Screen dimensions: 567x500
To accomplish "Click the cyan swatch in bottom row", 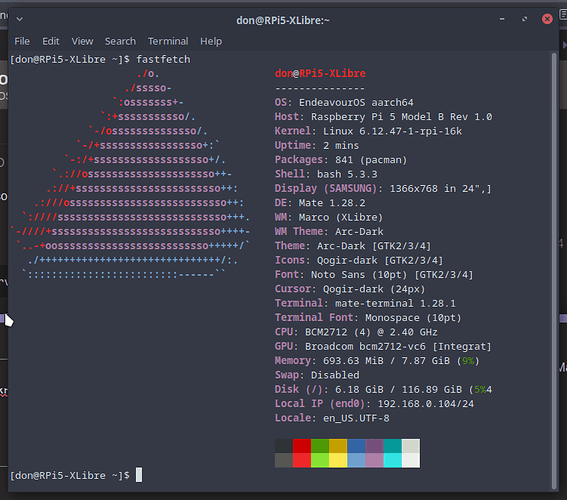I will click(x=393, y=461).
